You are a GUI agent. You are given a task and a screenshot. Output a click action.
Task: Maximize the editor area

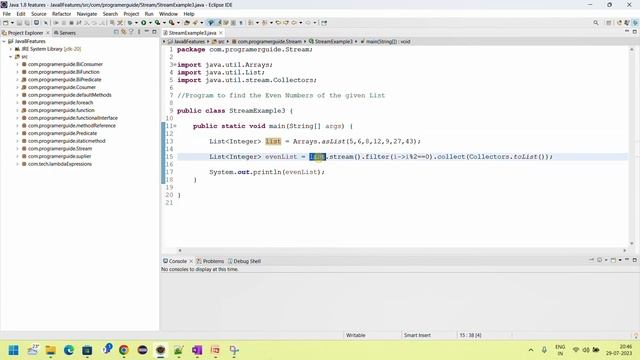click(635, 32)
